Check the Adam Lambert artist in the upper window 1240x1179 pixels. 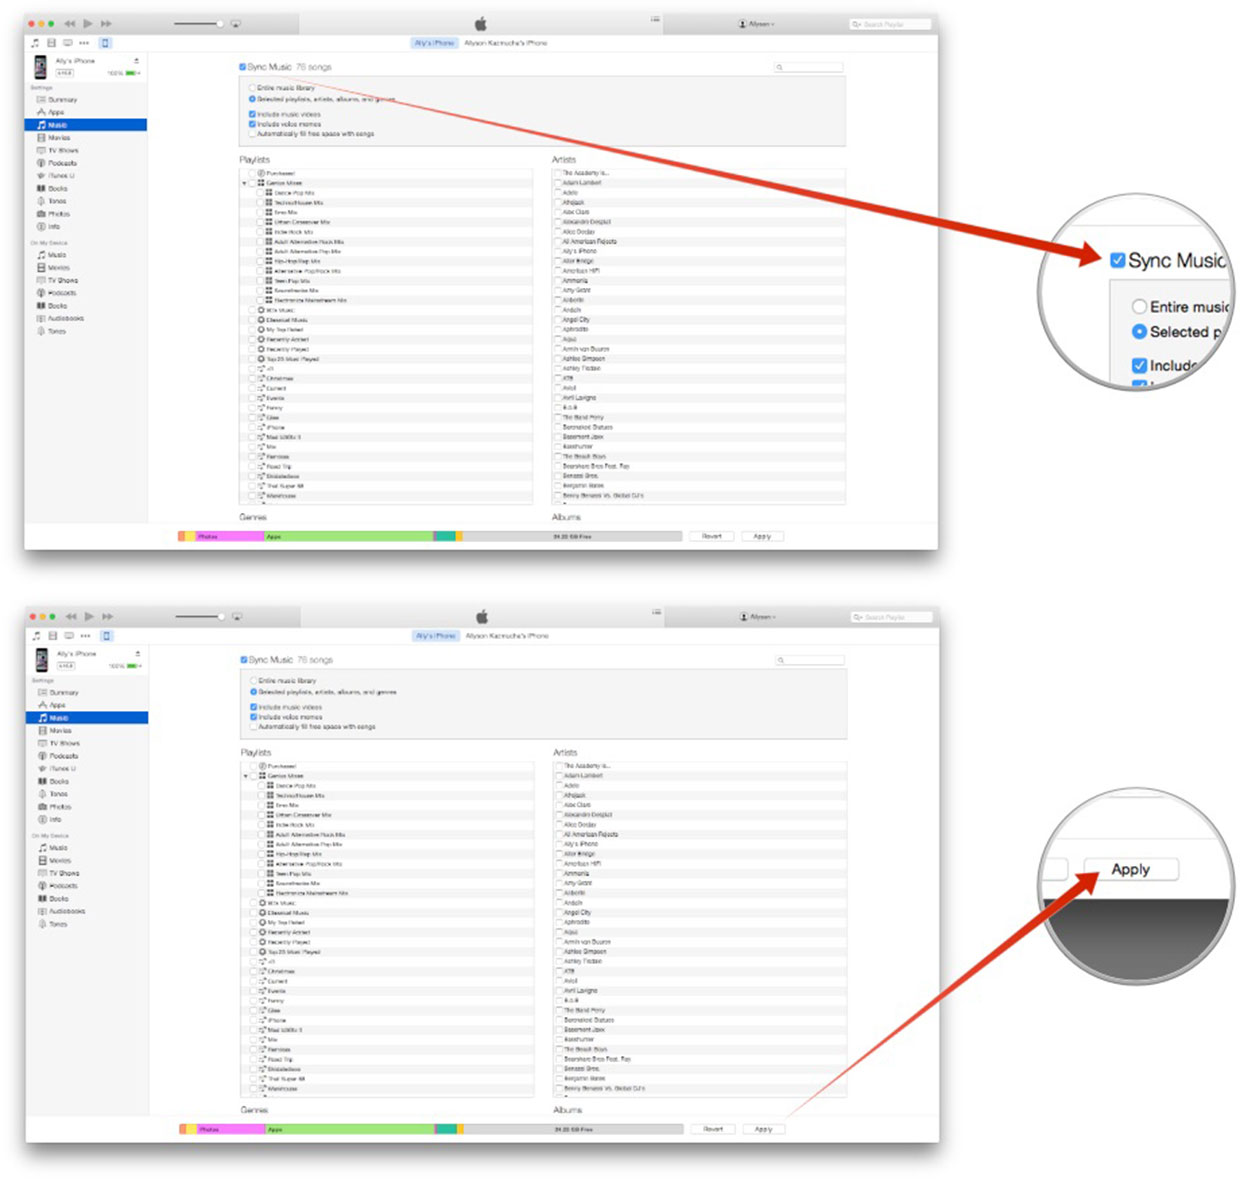click(558, 183)
